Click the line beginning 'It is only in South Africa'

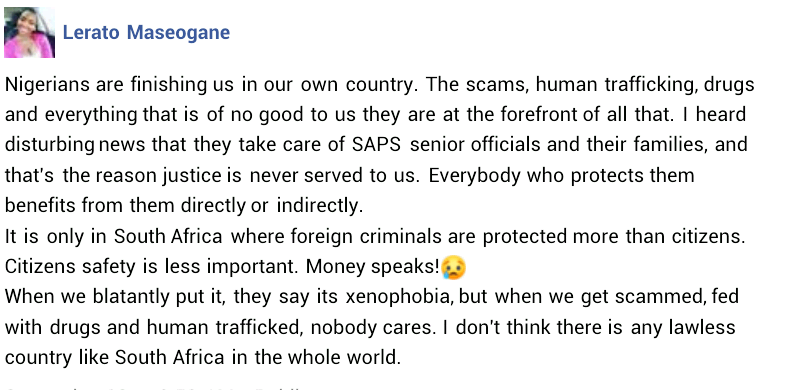(x=375, y=236)
